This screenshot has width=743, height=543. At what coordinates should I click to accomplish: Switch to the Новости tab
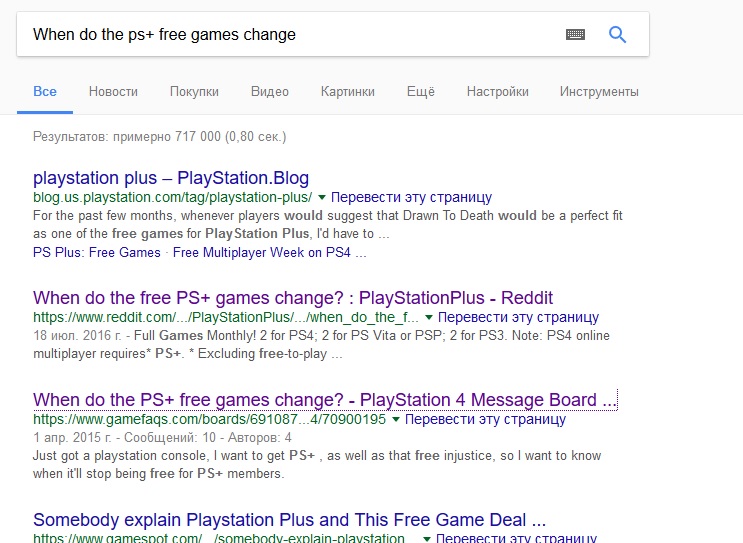113,91
